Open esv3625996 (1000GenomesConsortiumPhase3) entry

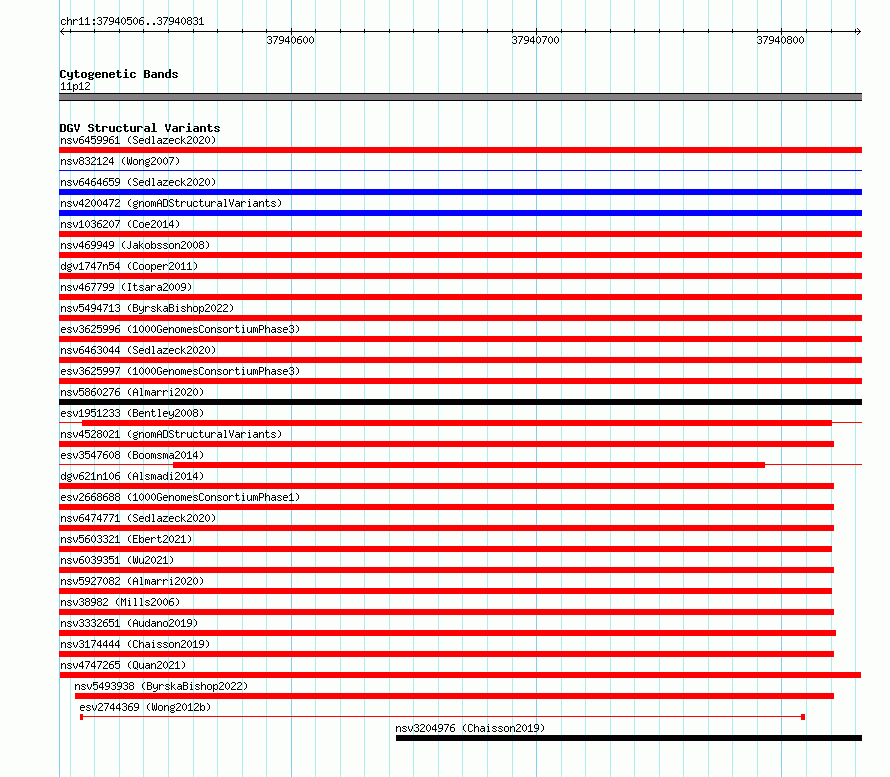(x=180, y=329)
